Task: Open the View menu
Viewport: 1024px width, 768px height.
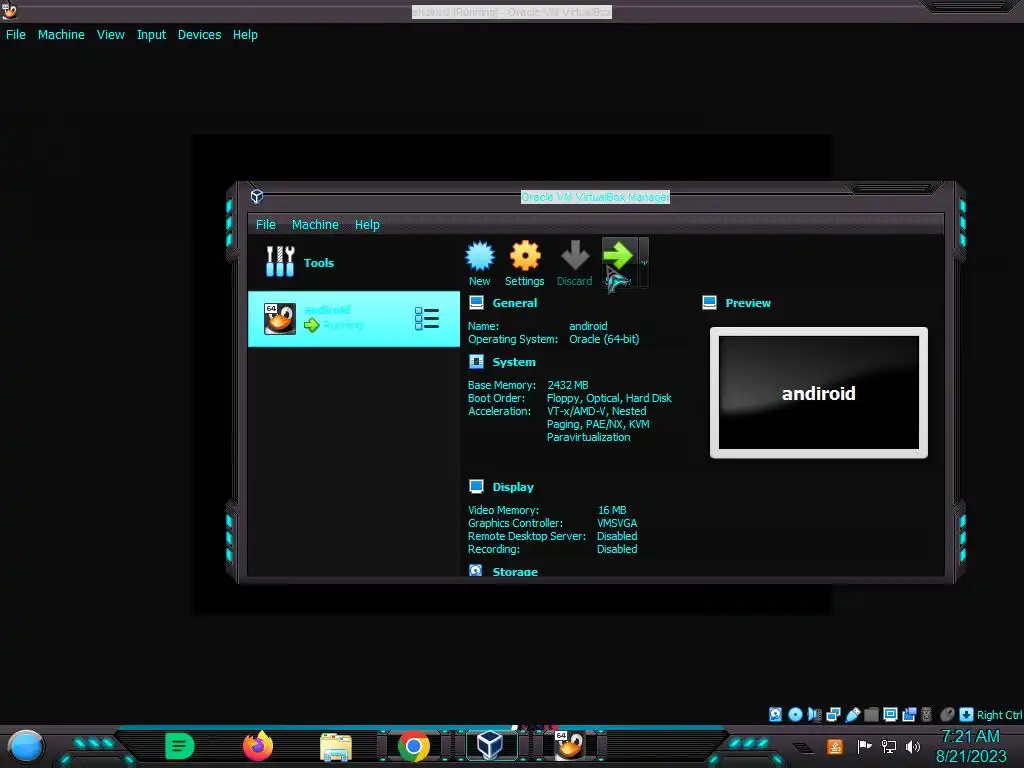Action: point(110,35)
